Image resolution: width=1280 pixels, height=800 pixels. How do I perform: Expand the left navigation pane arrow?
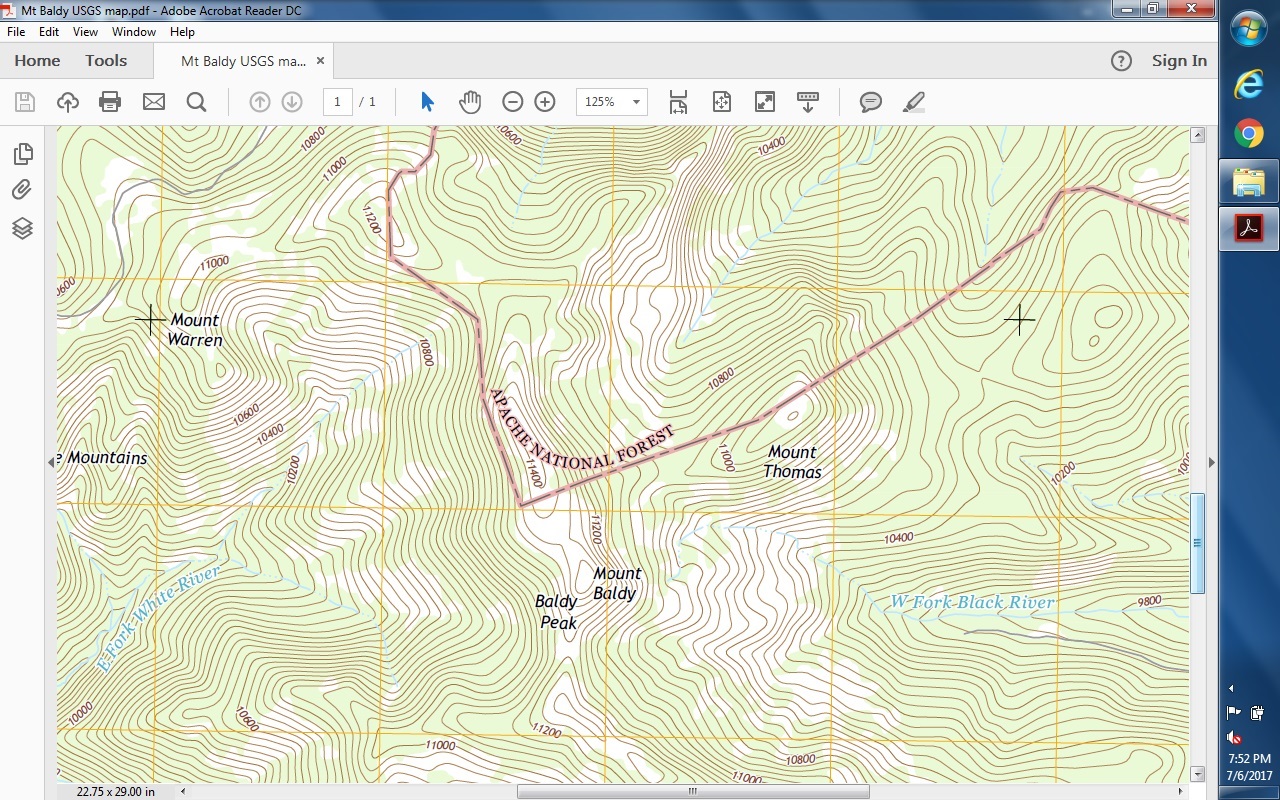coord(51,462)
